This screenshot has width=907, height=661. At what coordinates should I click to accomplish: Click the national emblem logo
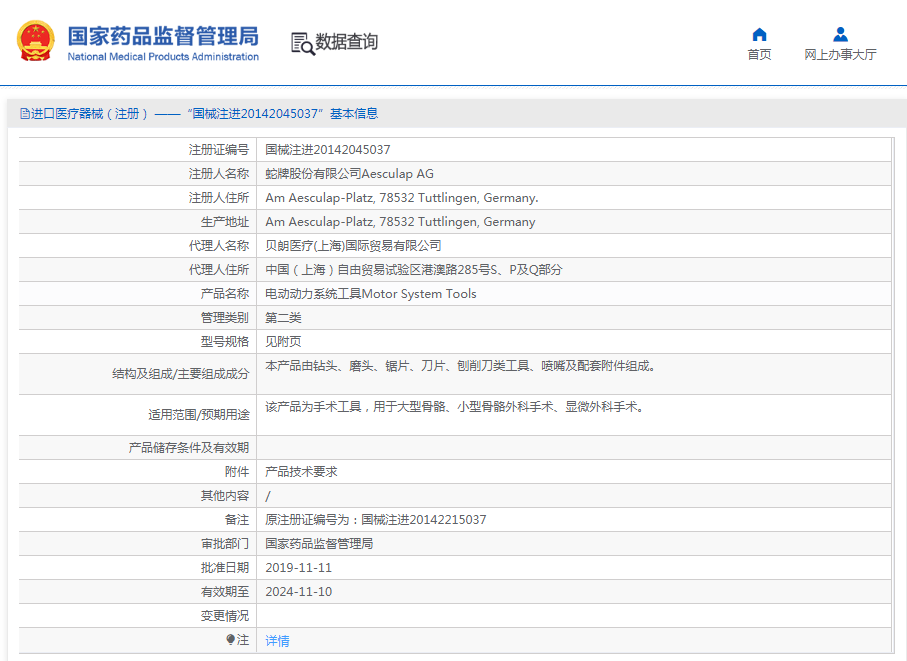pyautogui.click(x=36, y=42)
